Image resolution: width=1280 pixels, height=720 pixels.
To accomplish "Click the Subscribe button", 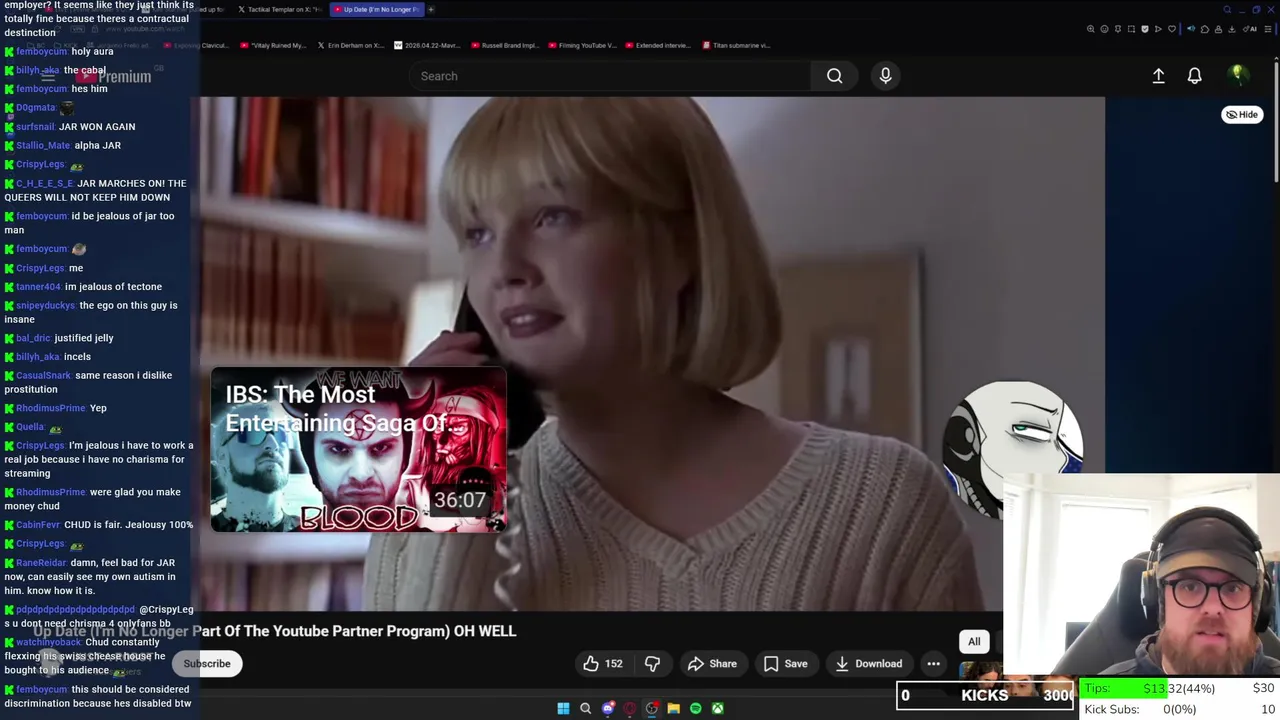I will tap(207, 664).
